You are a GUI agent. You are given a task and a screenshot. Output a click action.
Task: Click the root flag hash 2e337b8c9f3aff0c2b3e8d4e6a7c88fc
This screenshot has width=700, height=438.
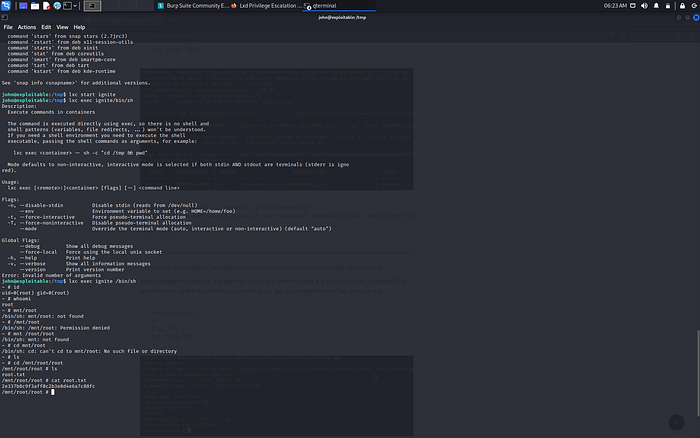(x=48, y=386)
